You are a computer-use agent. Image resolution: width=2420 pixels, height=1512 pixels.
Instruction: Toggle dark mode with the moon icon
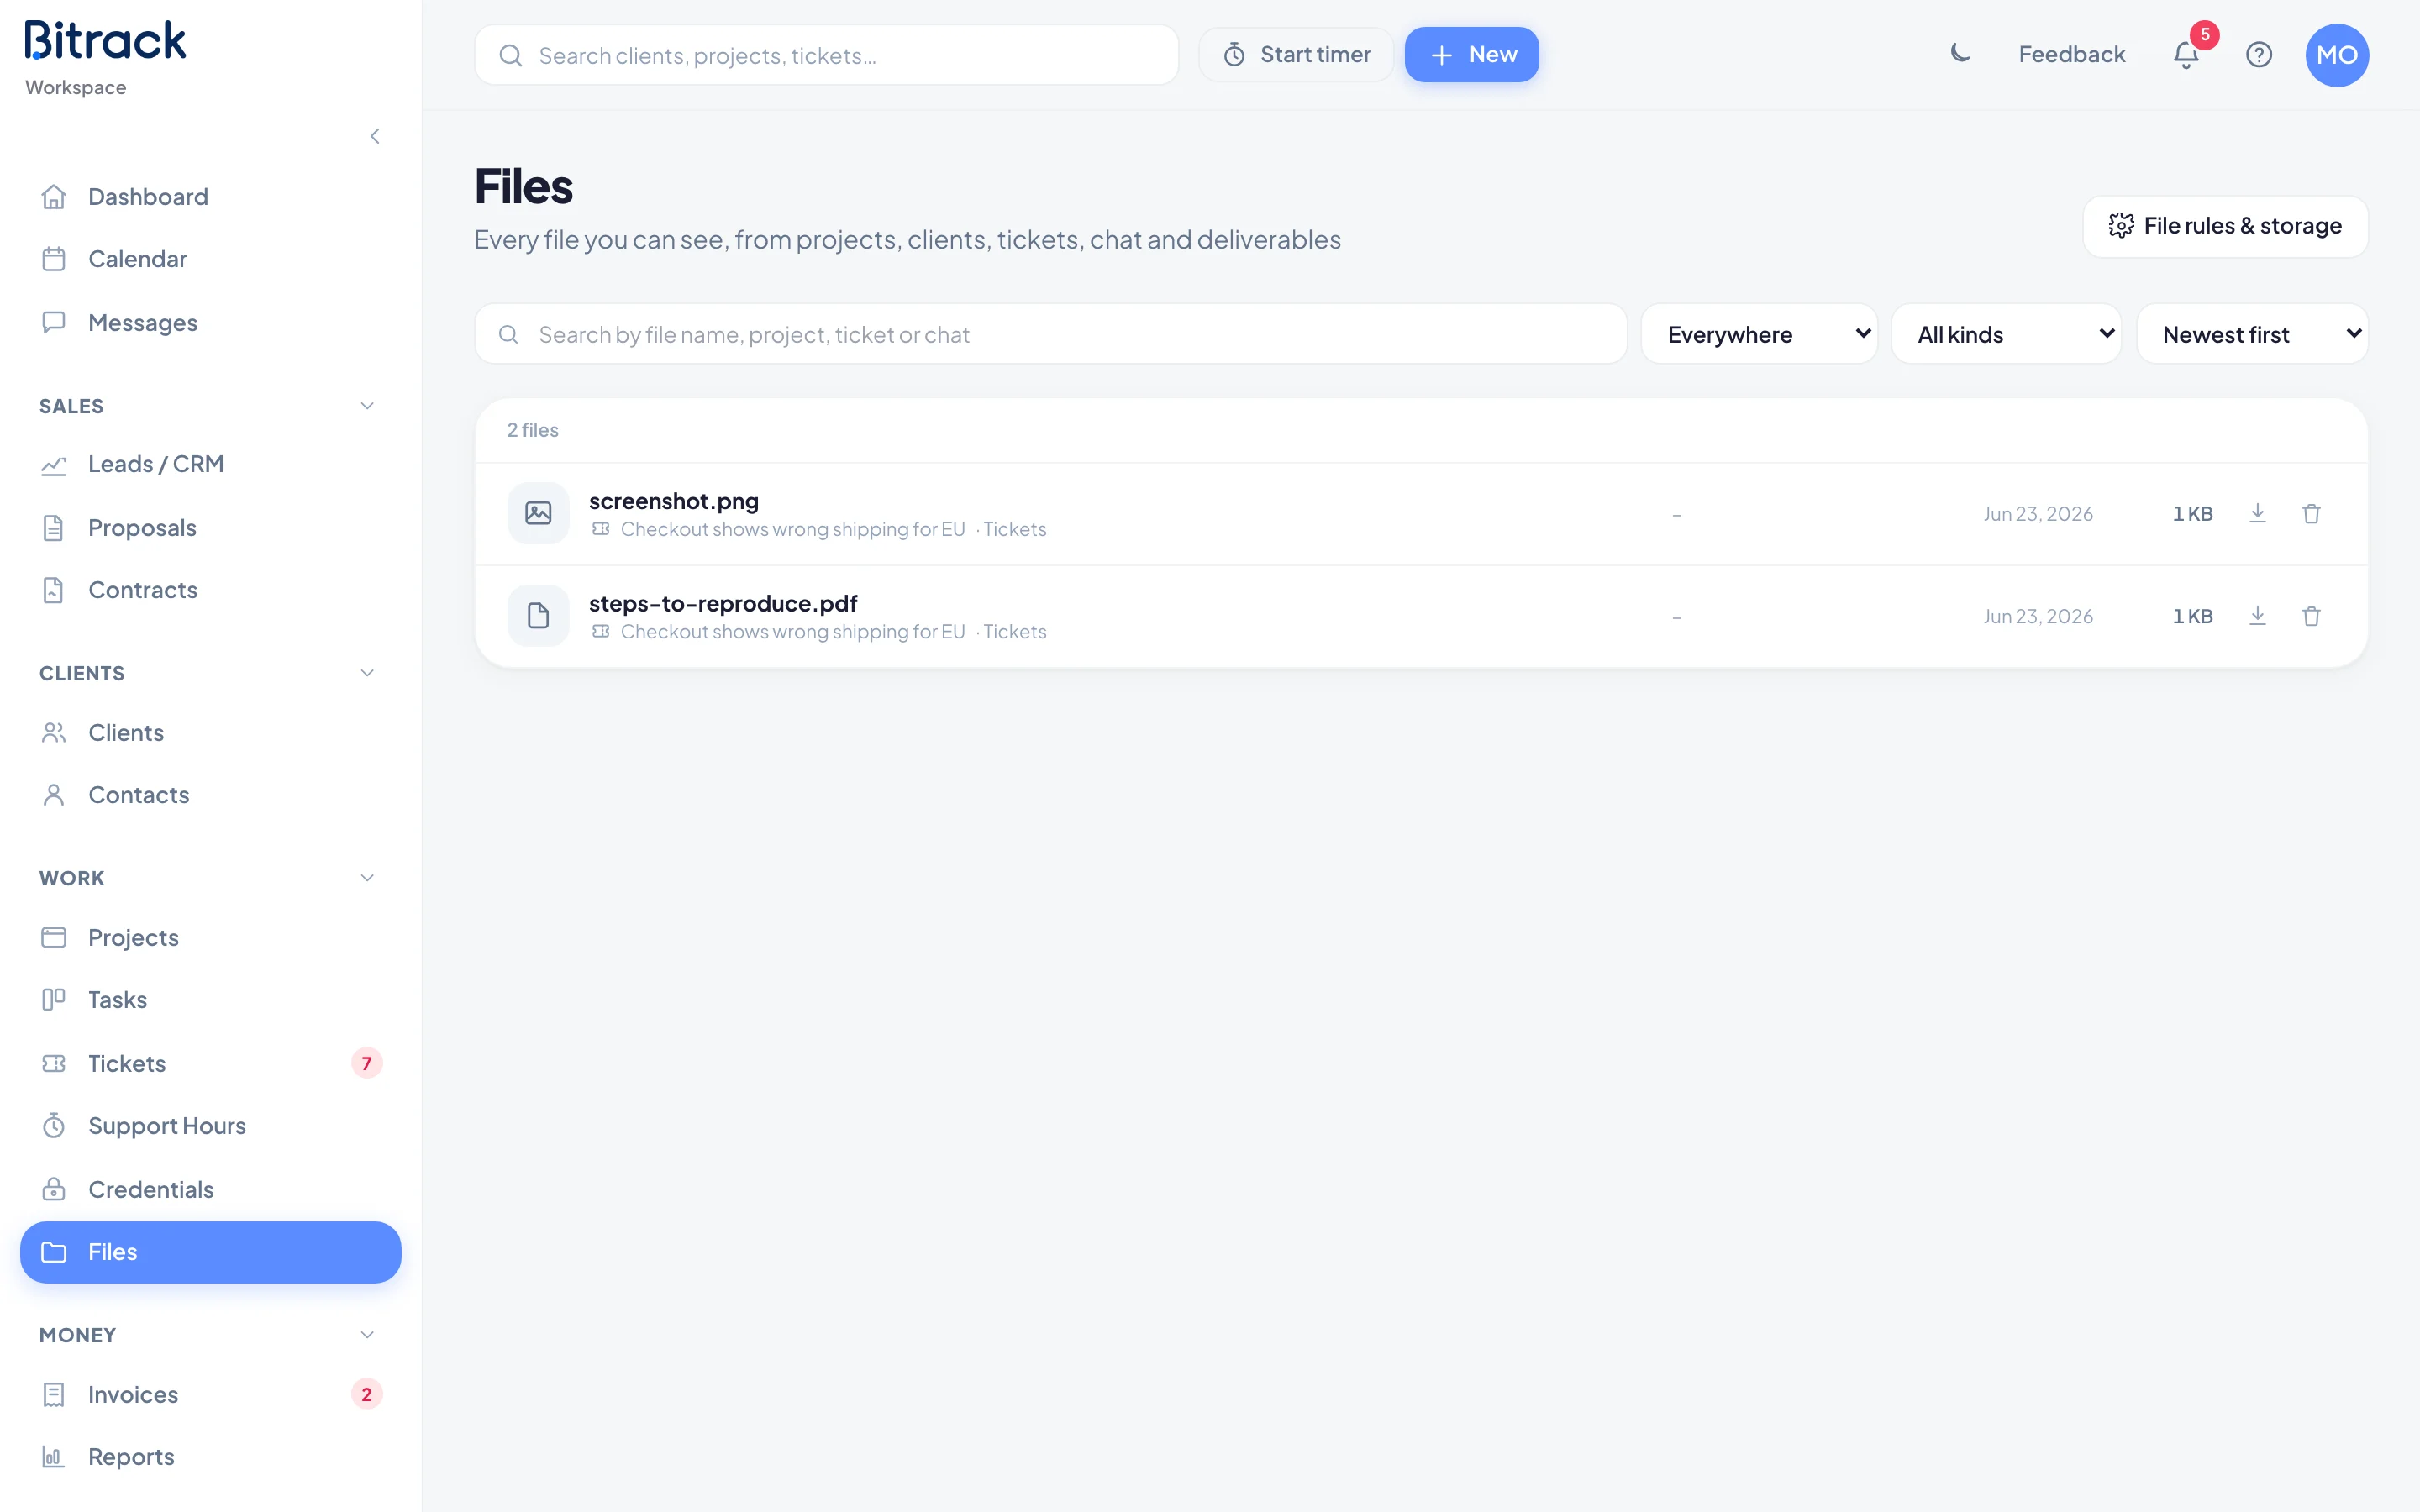pyautogui.click(x=1960, y=54)
